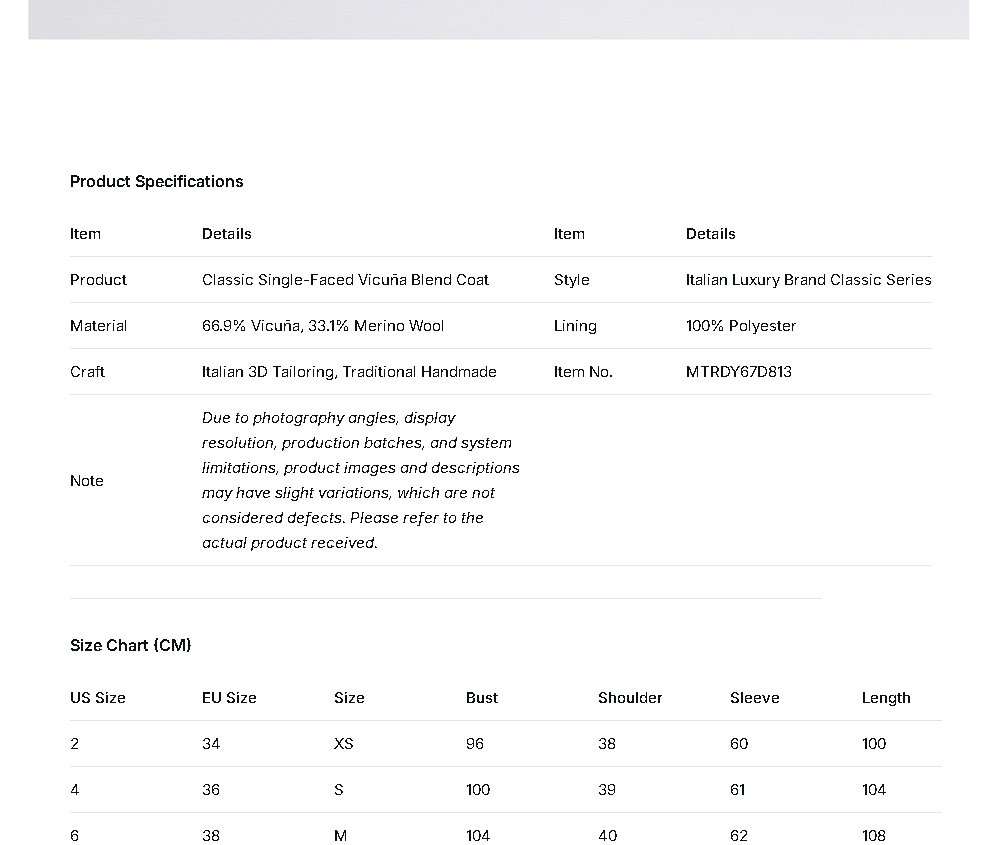Click the Shoulder column header
1000x845 pixels.
[630, 698]
